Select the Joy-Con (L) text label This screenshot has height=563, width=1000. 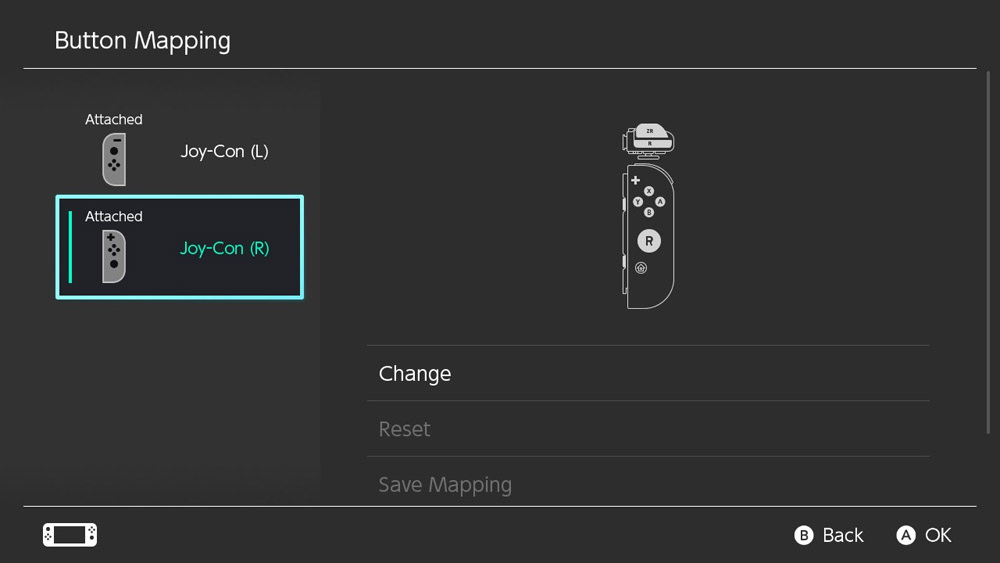click(x=224, y=152)
